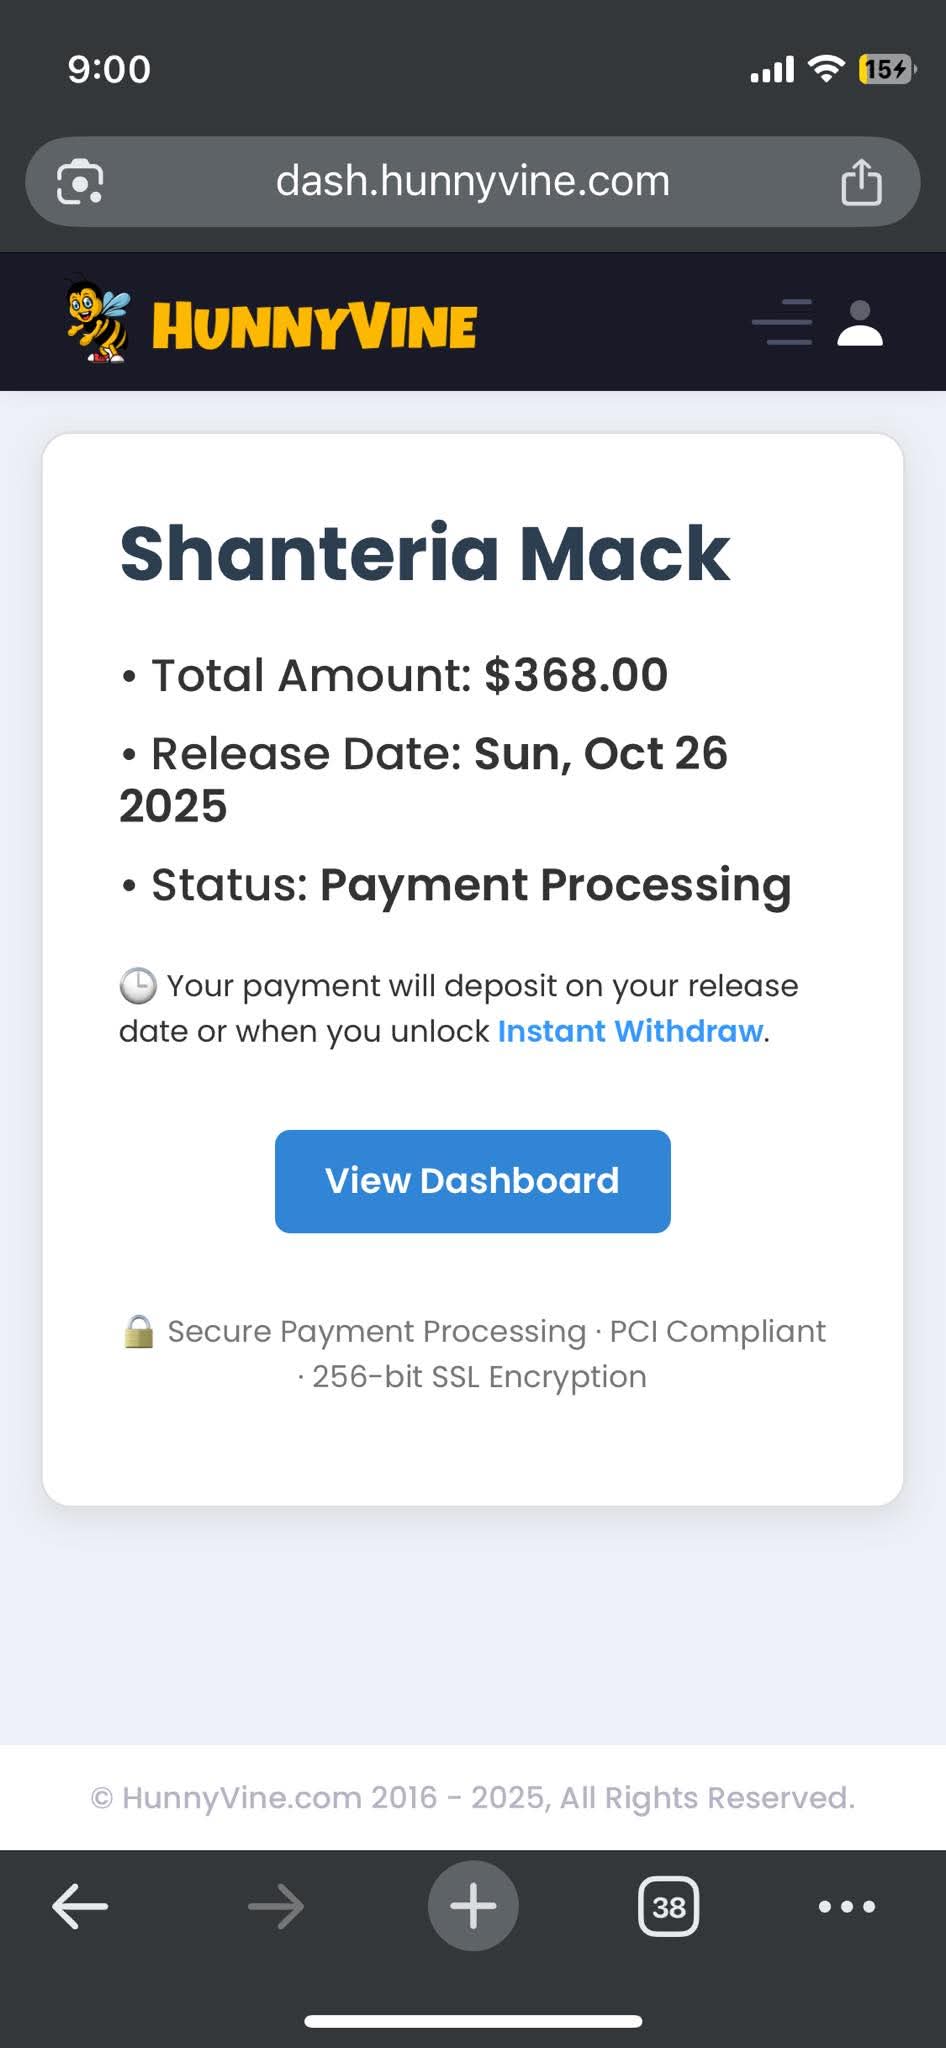
Task: Tap the bottom home indicator bar
Action: 473,2021
